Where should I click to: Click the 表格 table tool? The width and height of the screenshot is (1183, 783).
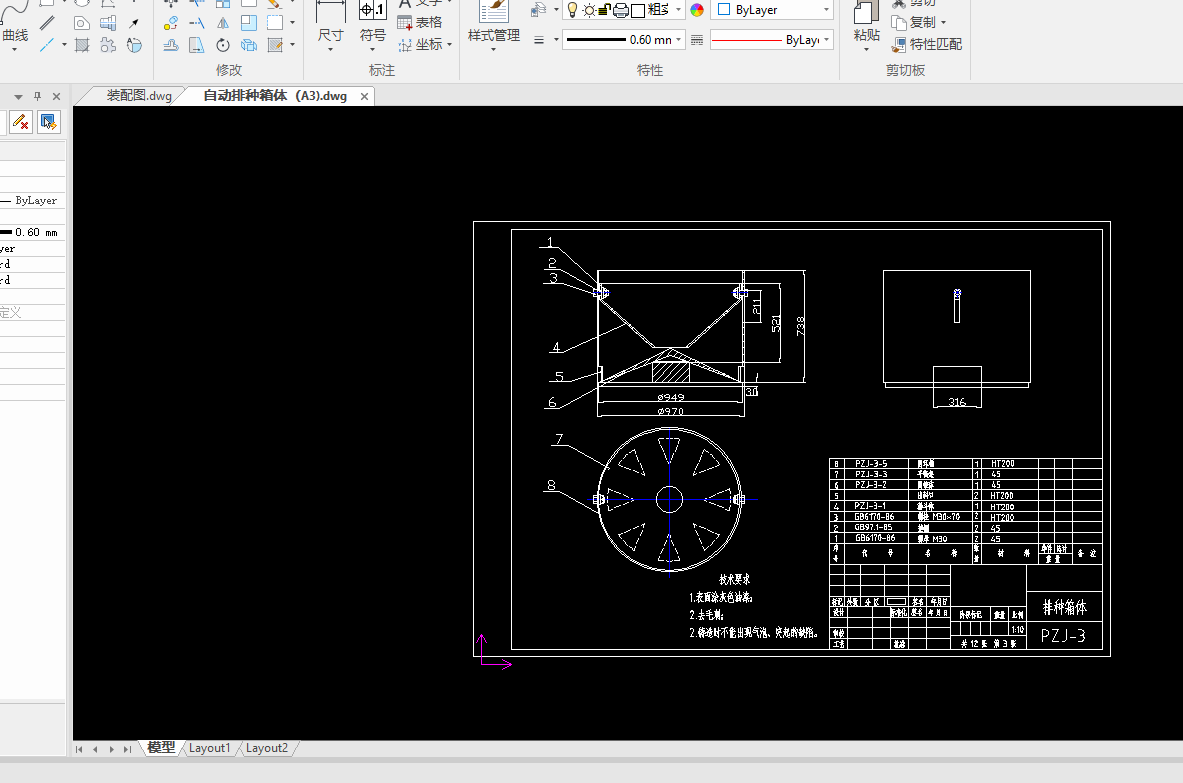pyautogui.click(x=420, y=22)
